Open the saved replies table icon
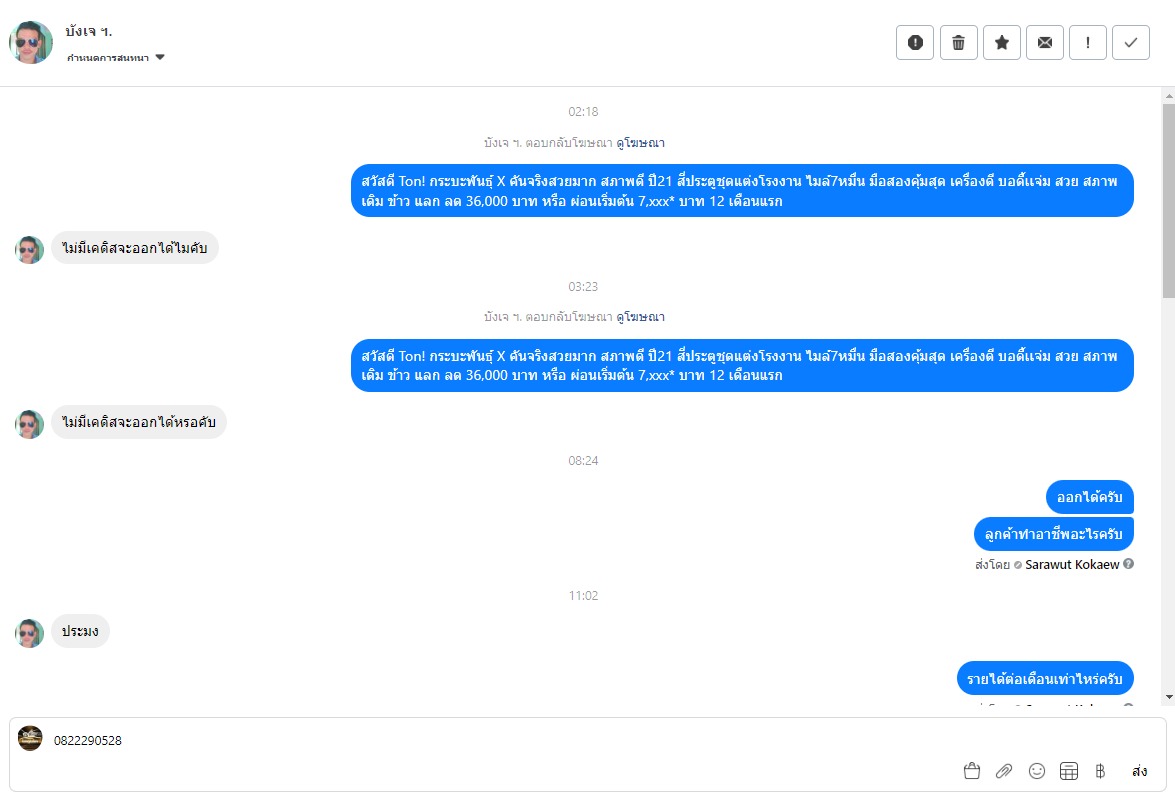1175x799 pixels. click(1069, 771)
